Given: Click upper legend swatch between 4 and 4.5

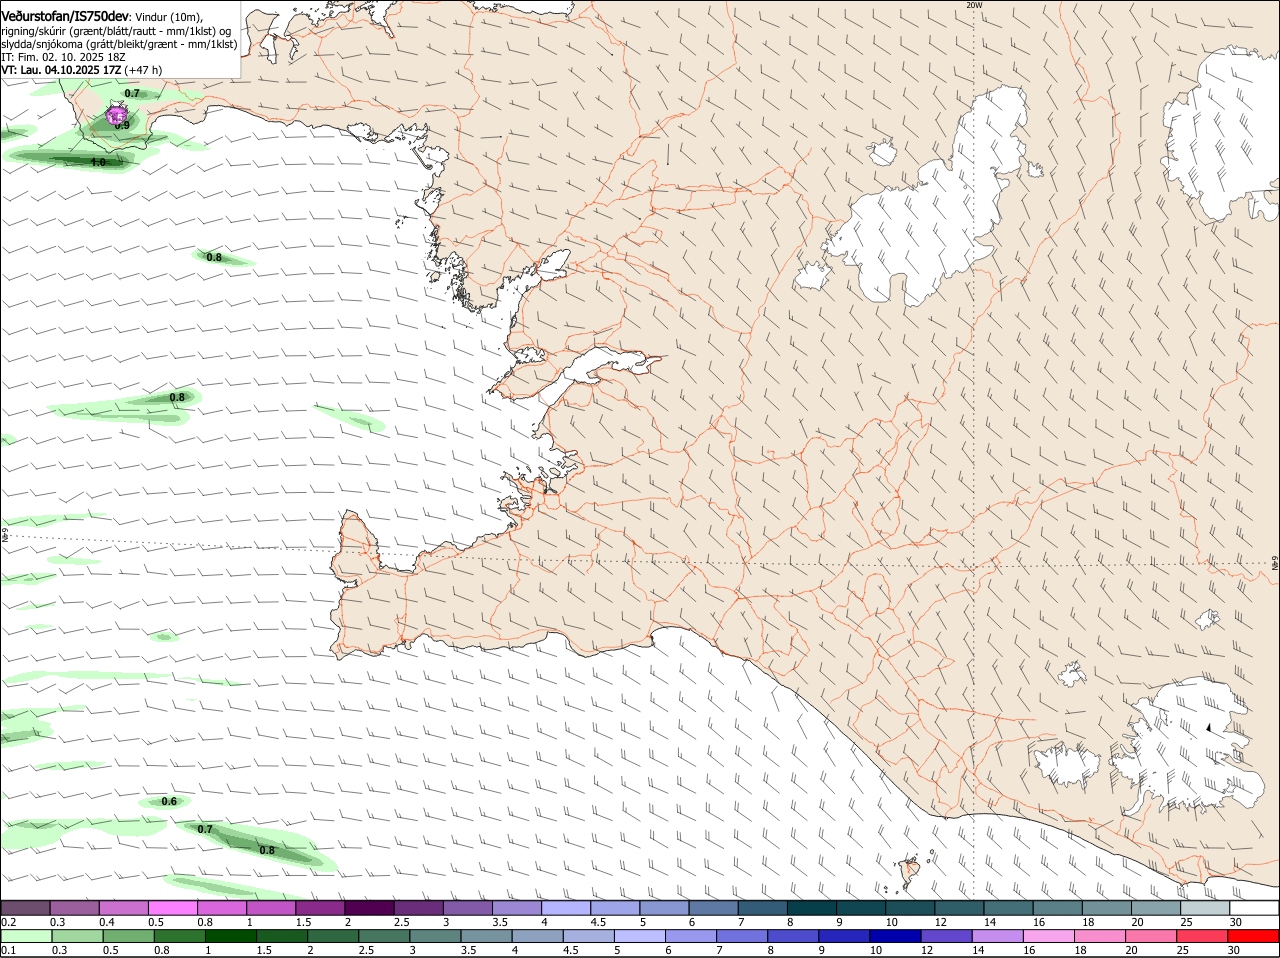Looking at the screenshot, I should click(x=565, y=907).
